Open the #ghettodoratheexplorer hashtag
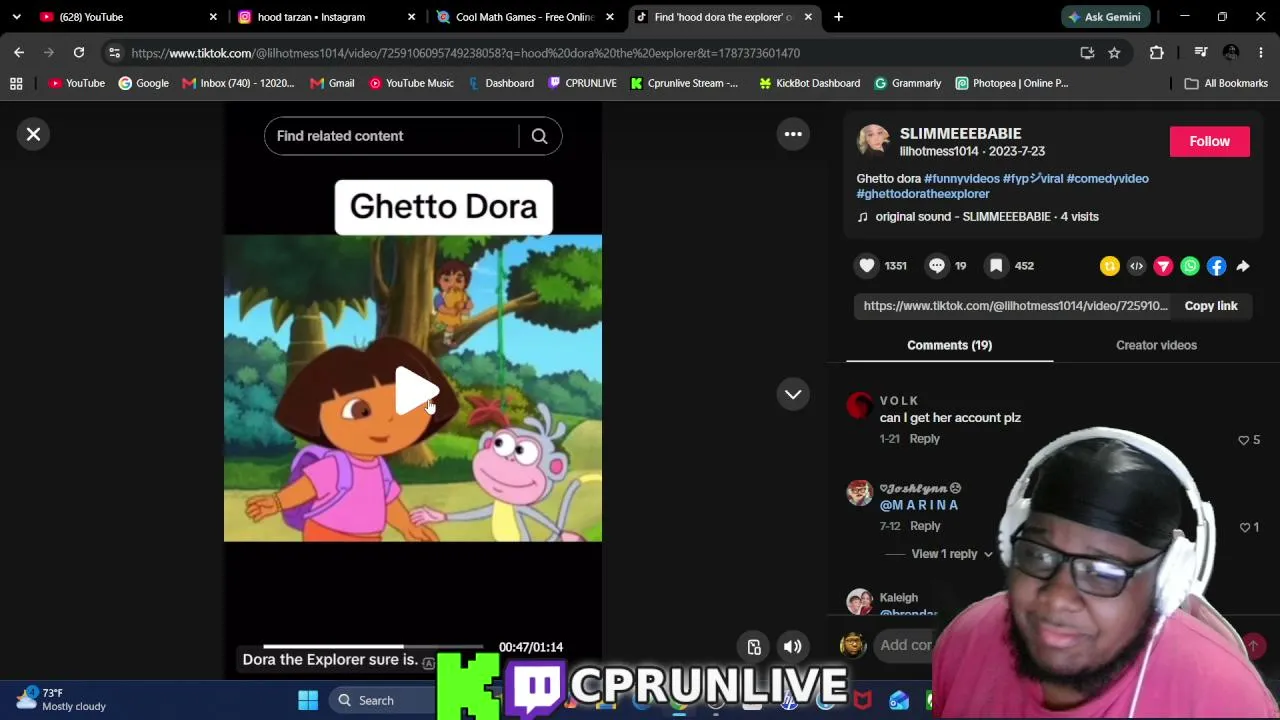This screenshot has width=1280, height=720. 923,194
